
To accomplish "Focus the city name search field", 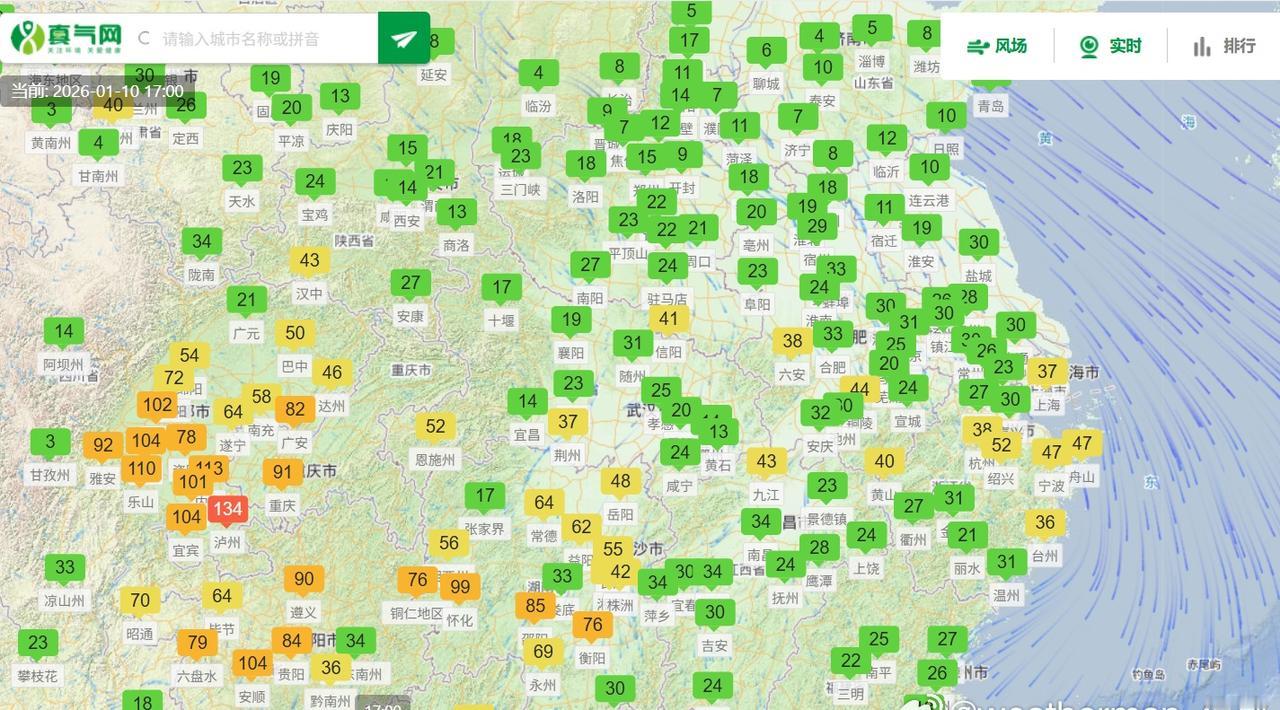I will click(241, 39).
